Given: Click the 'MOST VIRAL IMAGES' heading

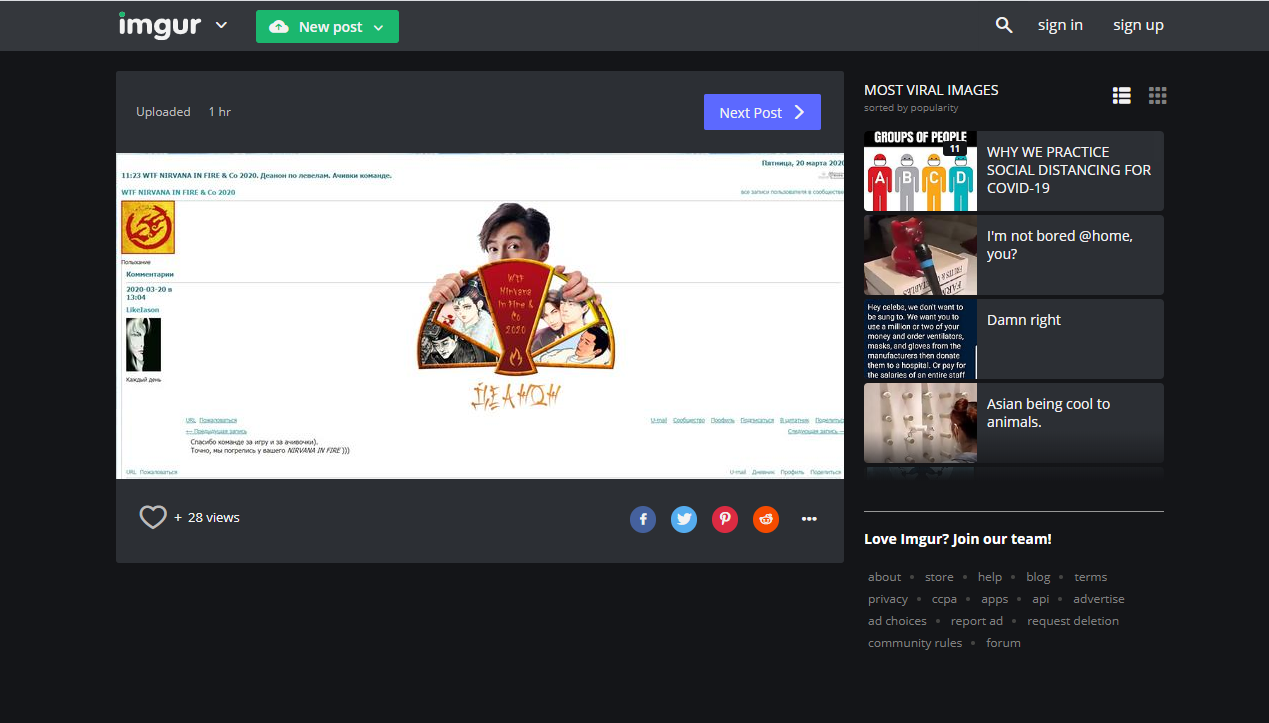Looking at the screenshot, I should click(x=931, y=90).
